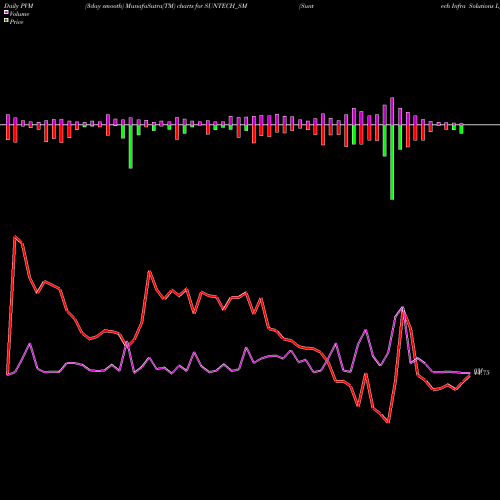Click the Volume legend label
Image resolution: width=500 pixels, height=500 pixels.
pos(19,14)
